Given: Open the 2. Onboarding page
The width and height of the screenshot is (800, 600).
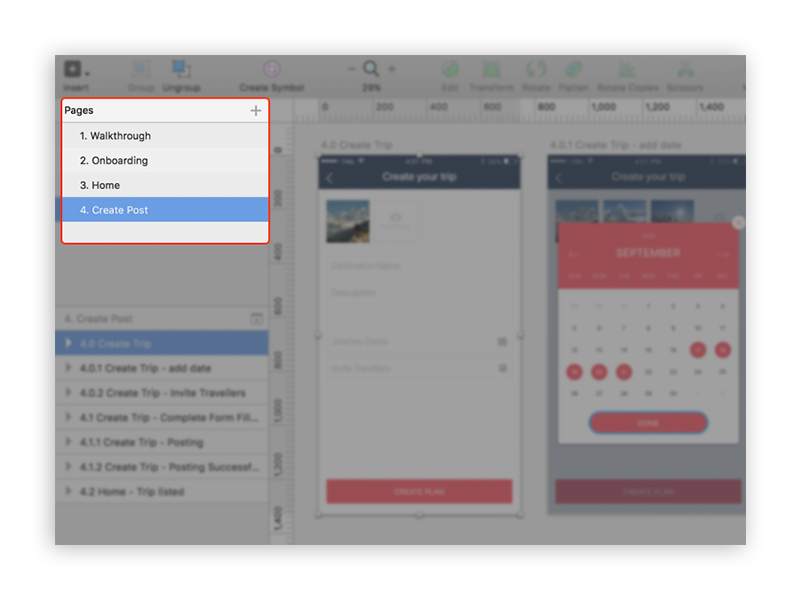Looking at the screenshot, I should pos(165,160).
